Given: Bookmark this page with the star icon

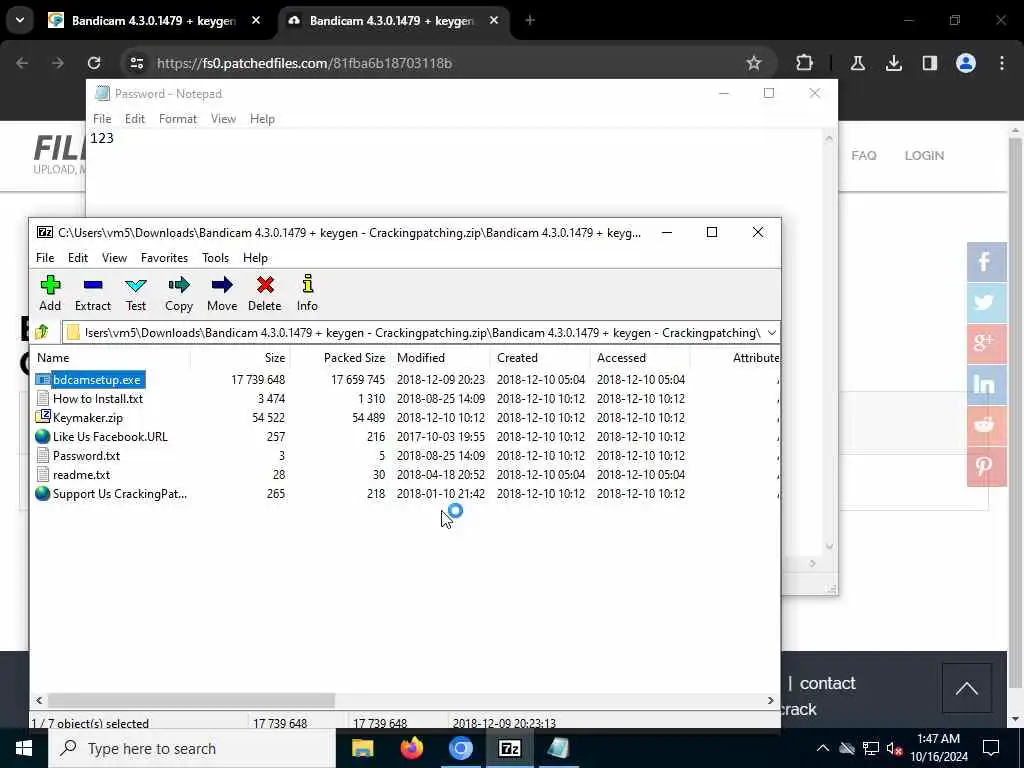Looking at the screenshot, I should 754,63.
